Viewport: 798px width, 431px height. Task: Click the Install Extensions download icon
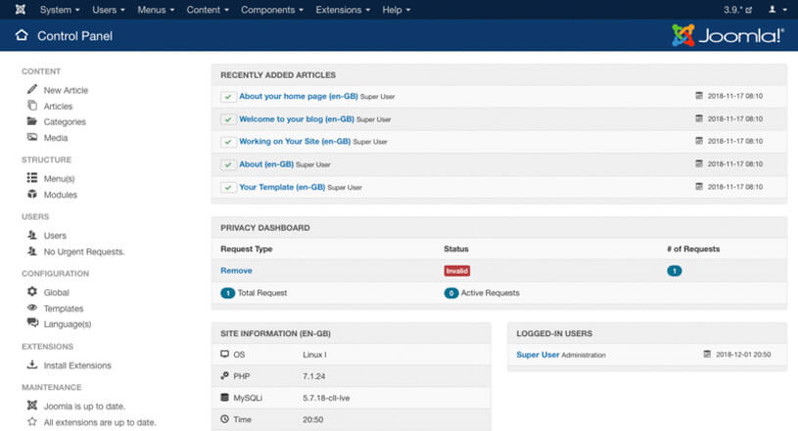coord(33,365)
